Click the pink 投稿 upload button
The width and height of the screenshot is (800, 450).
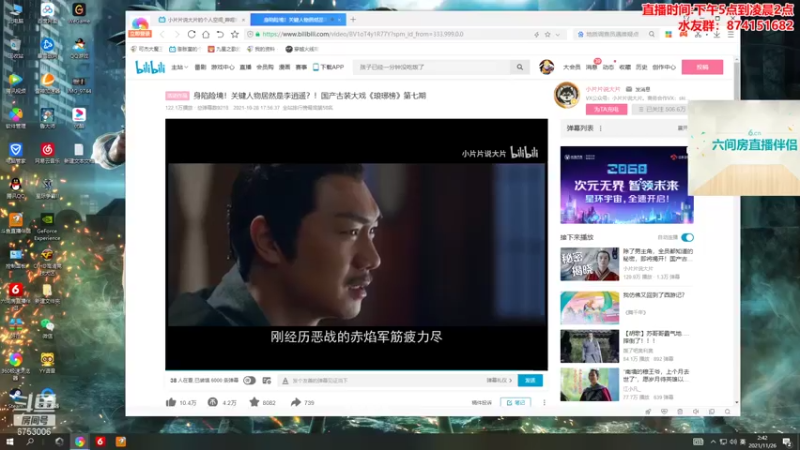click(702, 67)
